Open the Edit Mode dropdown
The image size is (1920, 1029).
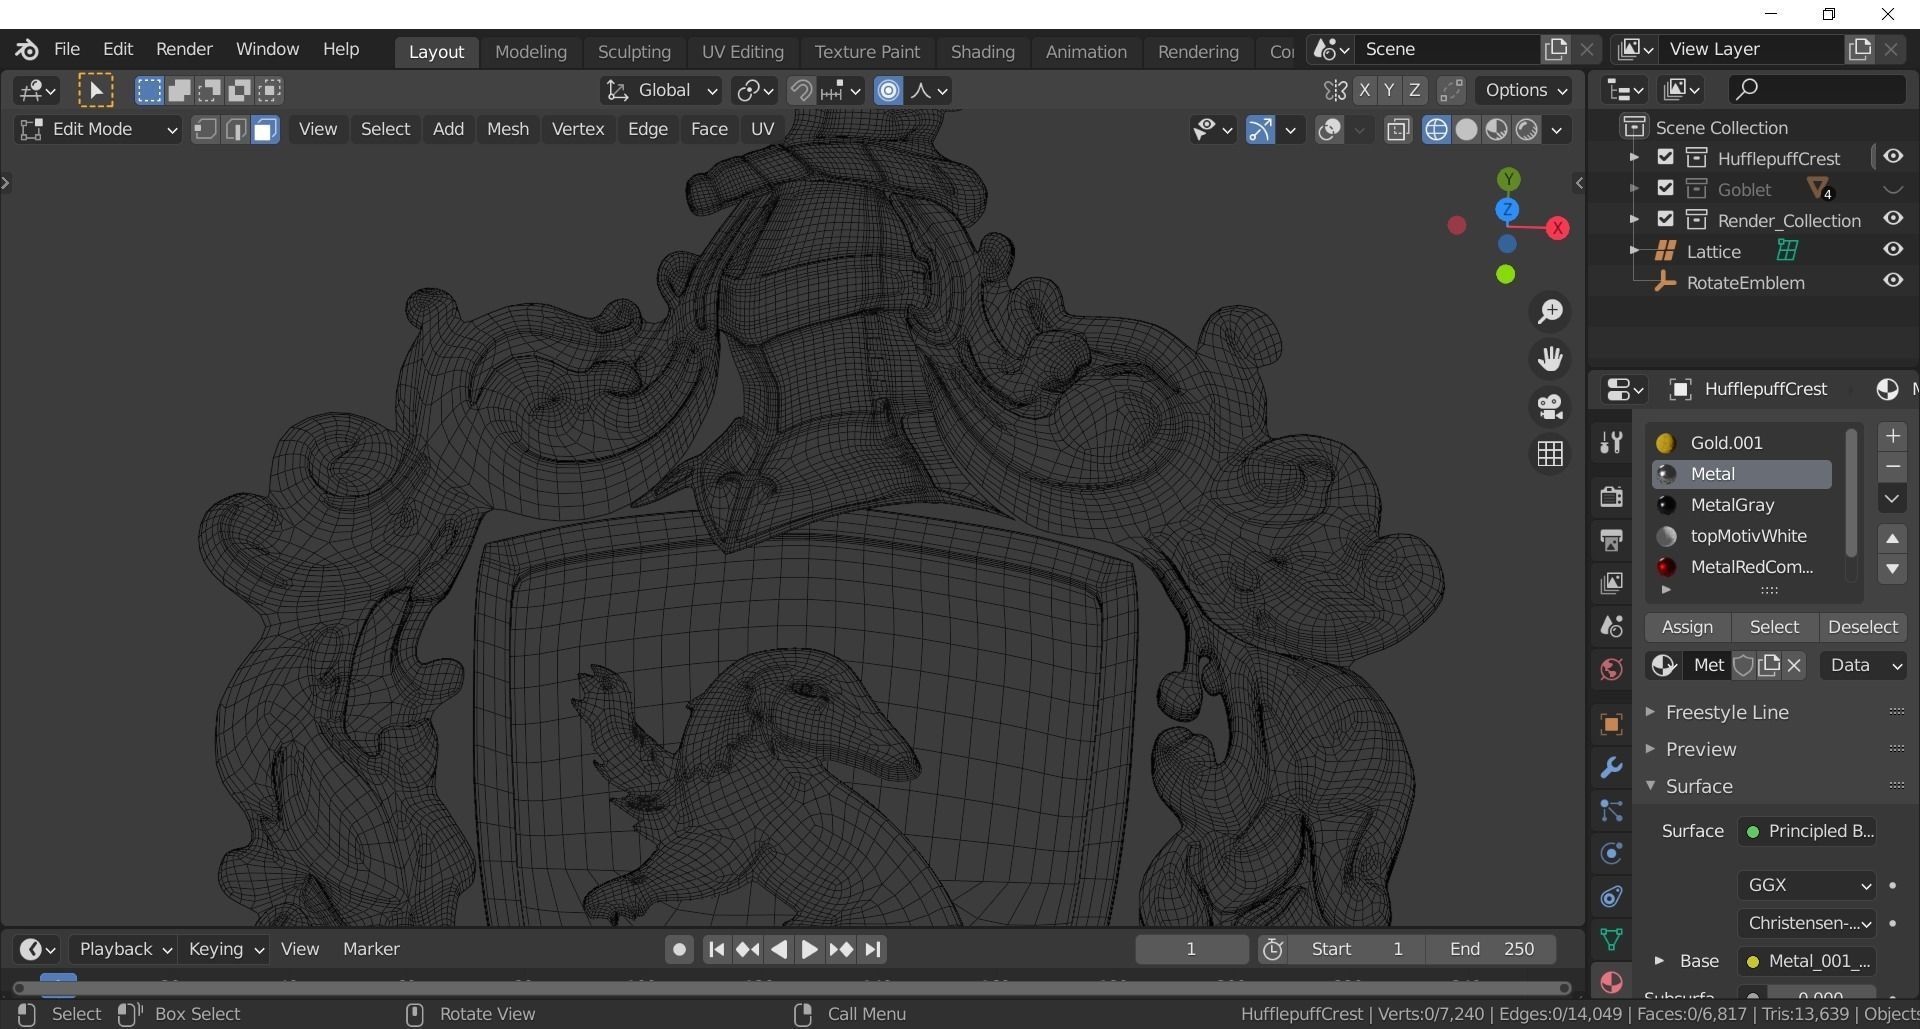tap(98, 130)
